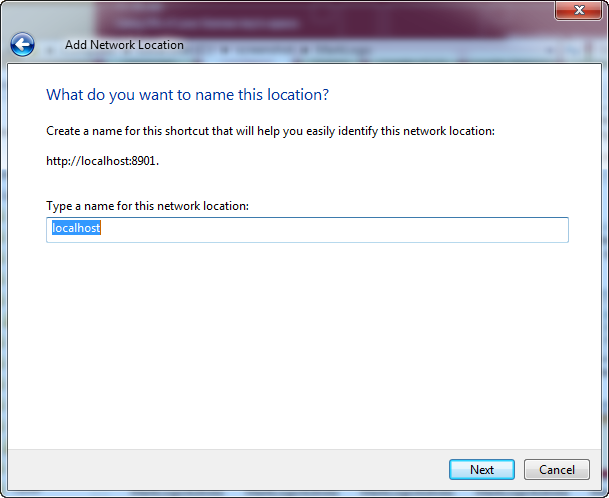Click the blank white area below name field
609x498 pixels.
tap(300, 340)
